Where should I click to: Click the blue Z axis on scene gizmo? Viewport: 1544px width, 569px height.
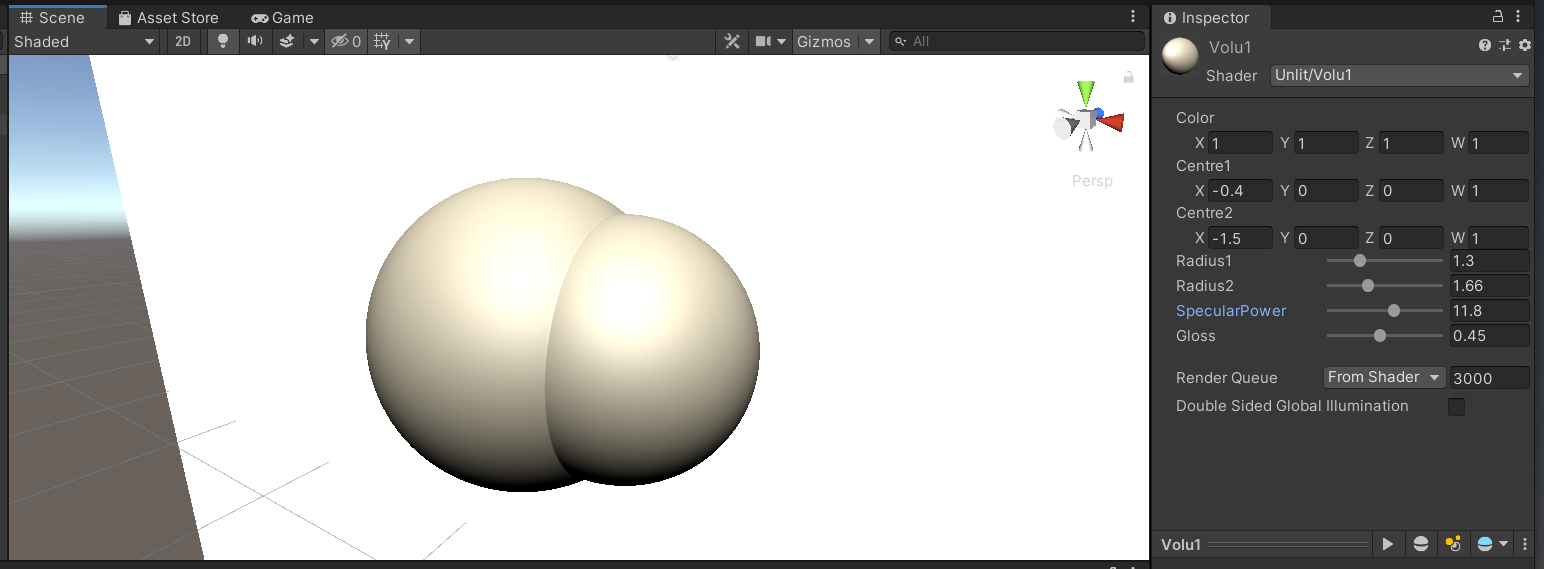(1098, 114)
